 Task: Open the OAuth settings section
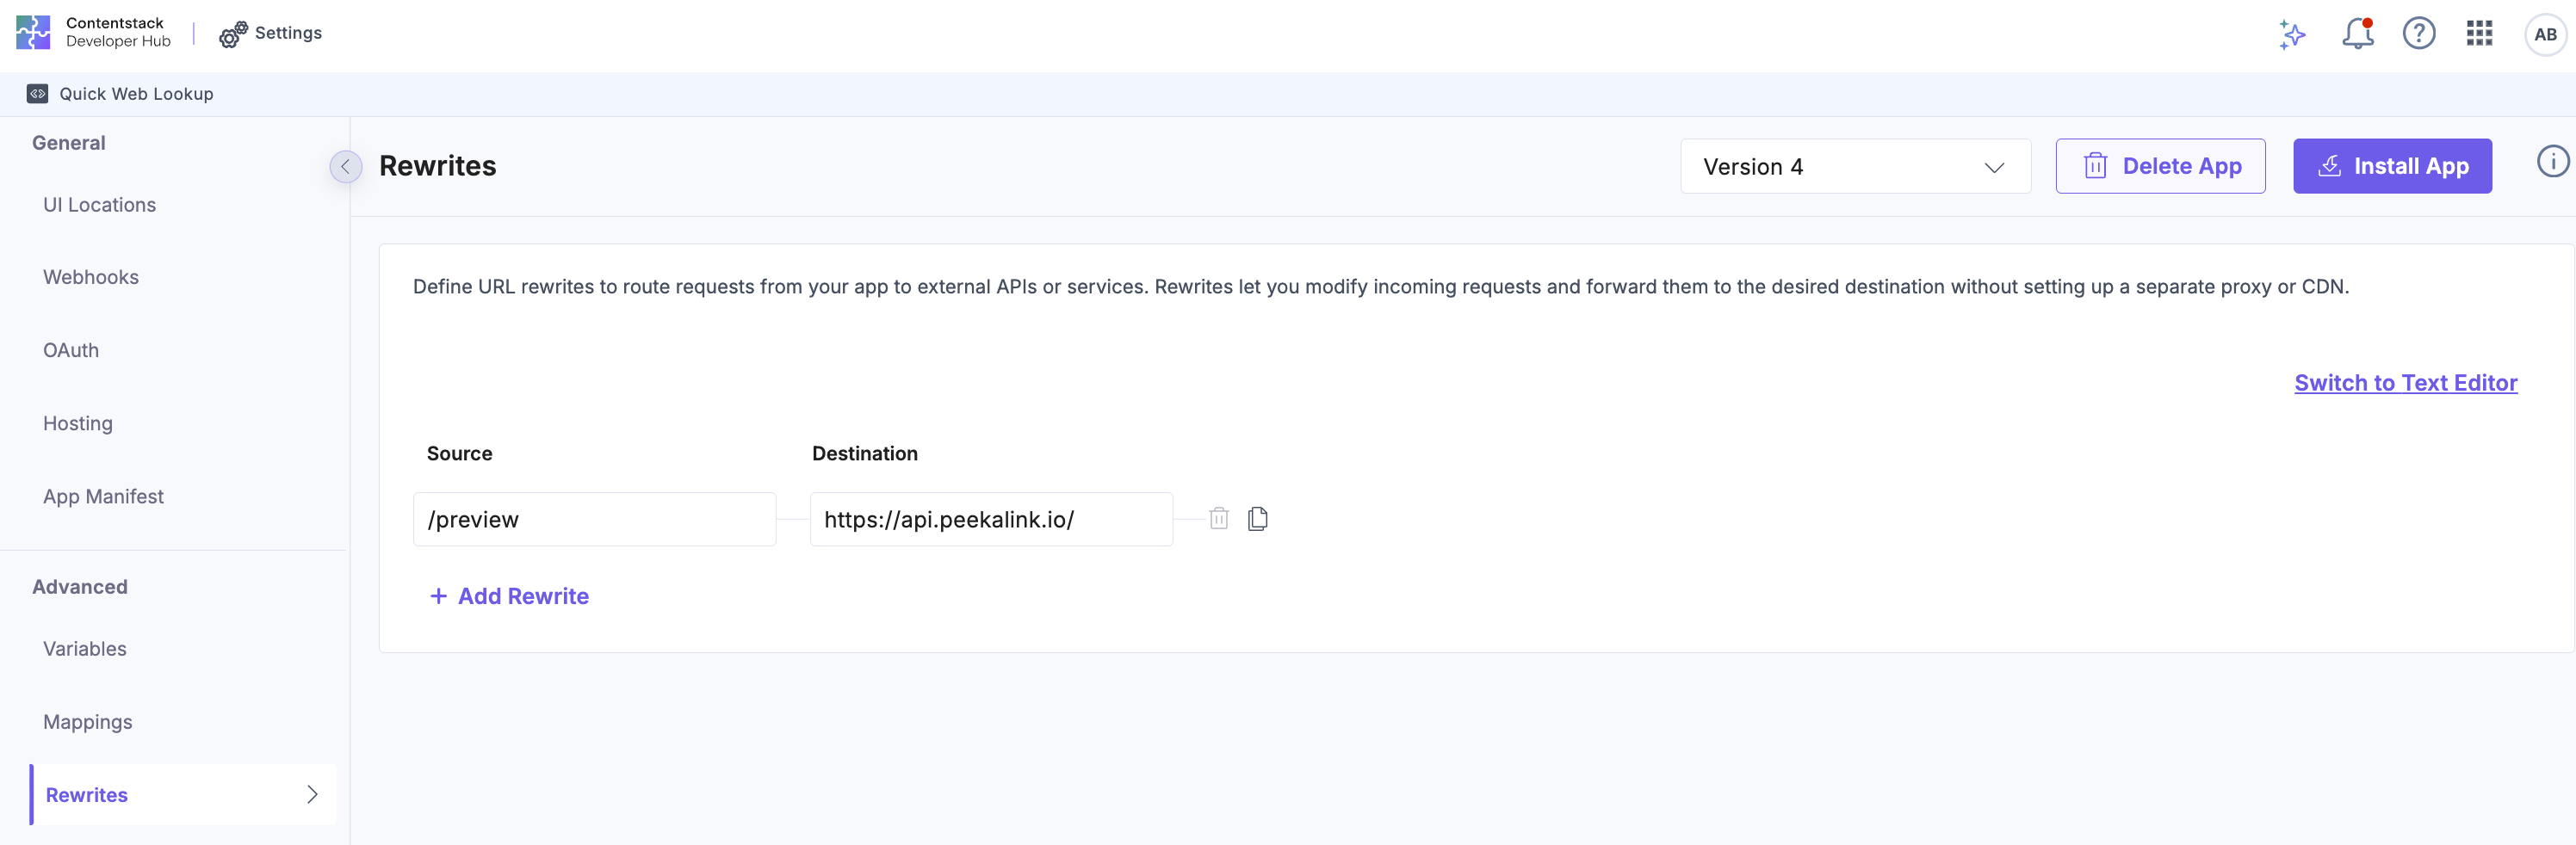click(x=71, y=351)
